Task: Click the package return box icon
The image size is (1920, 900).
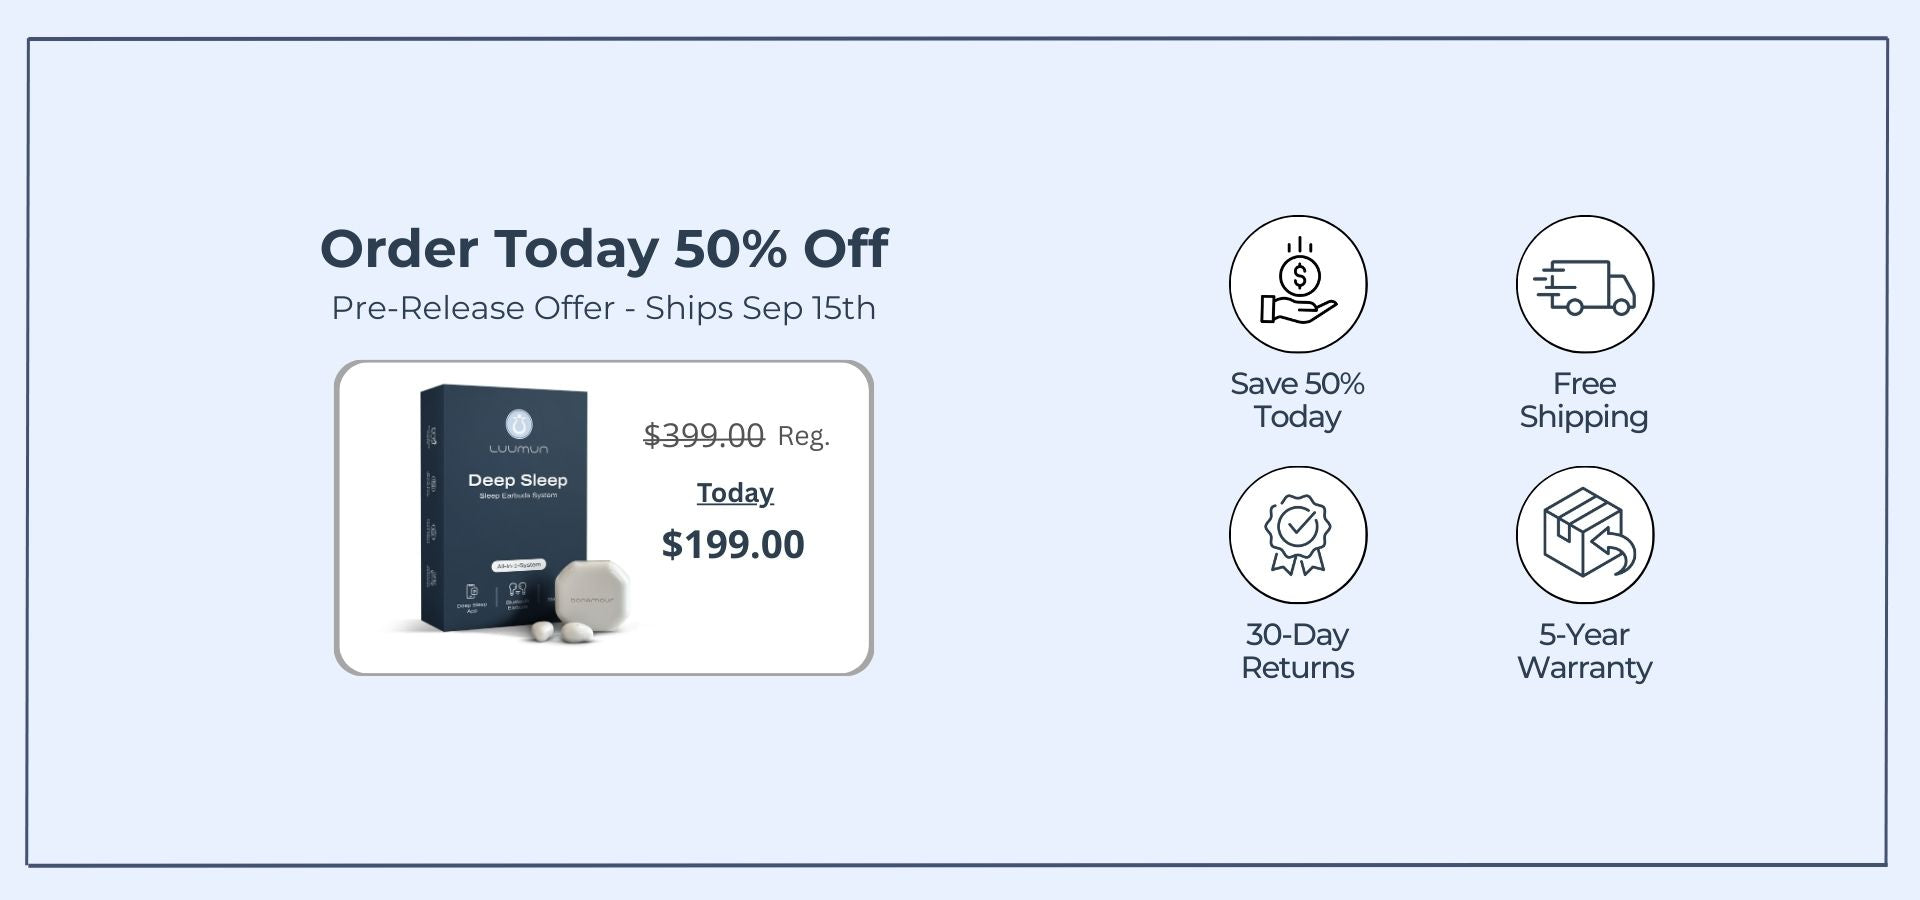Action: coord(1585,535)
